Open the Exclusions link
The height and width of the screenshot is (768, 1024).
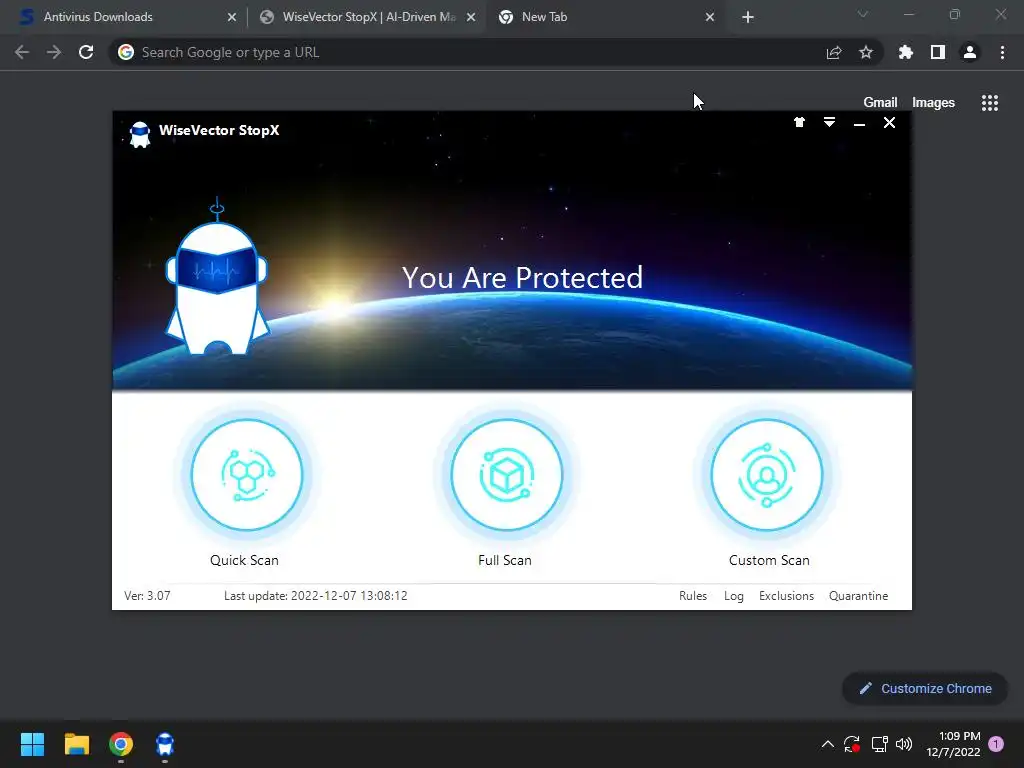tap(786, 596)
